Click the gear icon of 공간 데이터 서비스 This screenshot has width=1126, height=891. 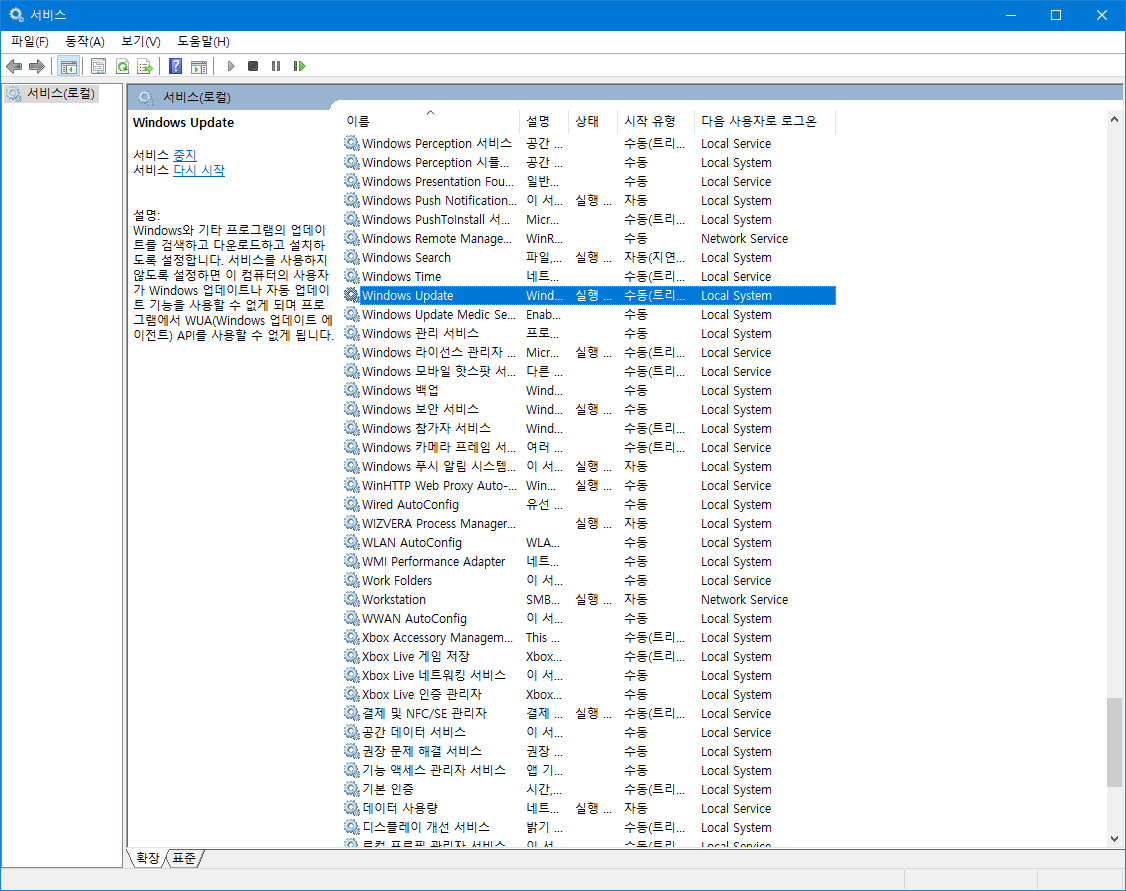tap(351, 732)
